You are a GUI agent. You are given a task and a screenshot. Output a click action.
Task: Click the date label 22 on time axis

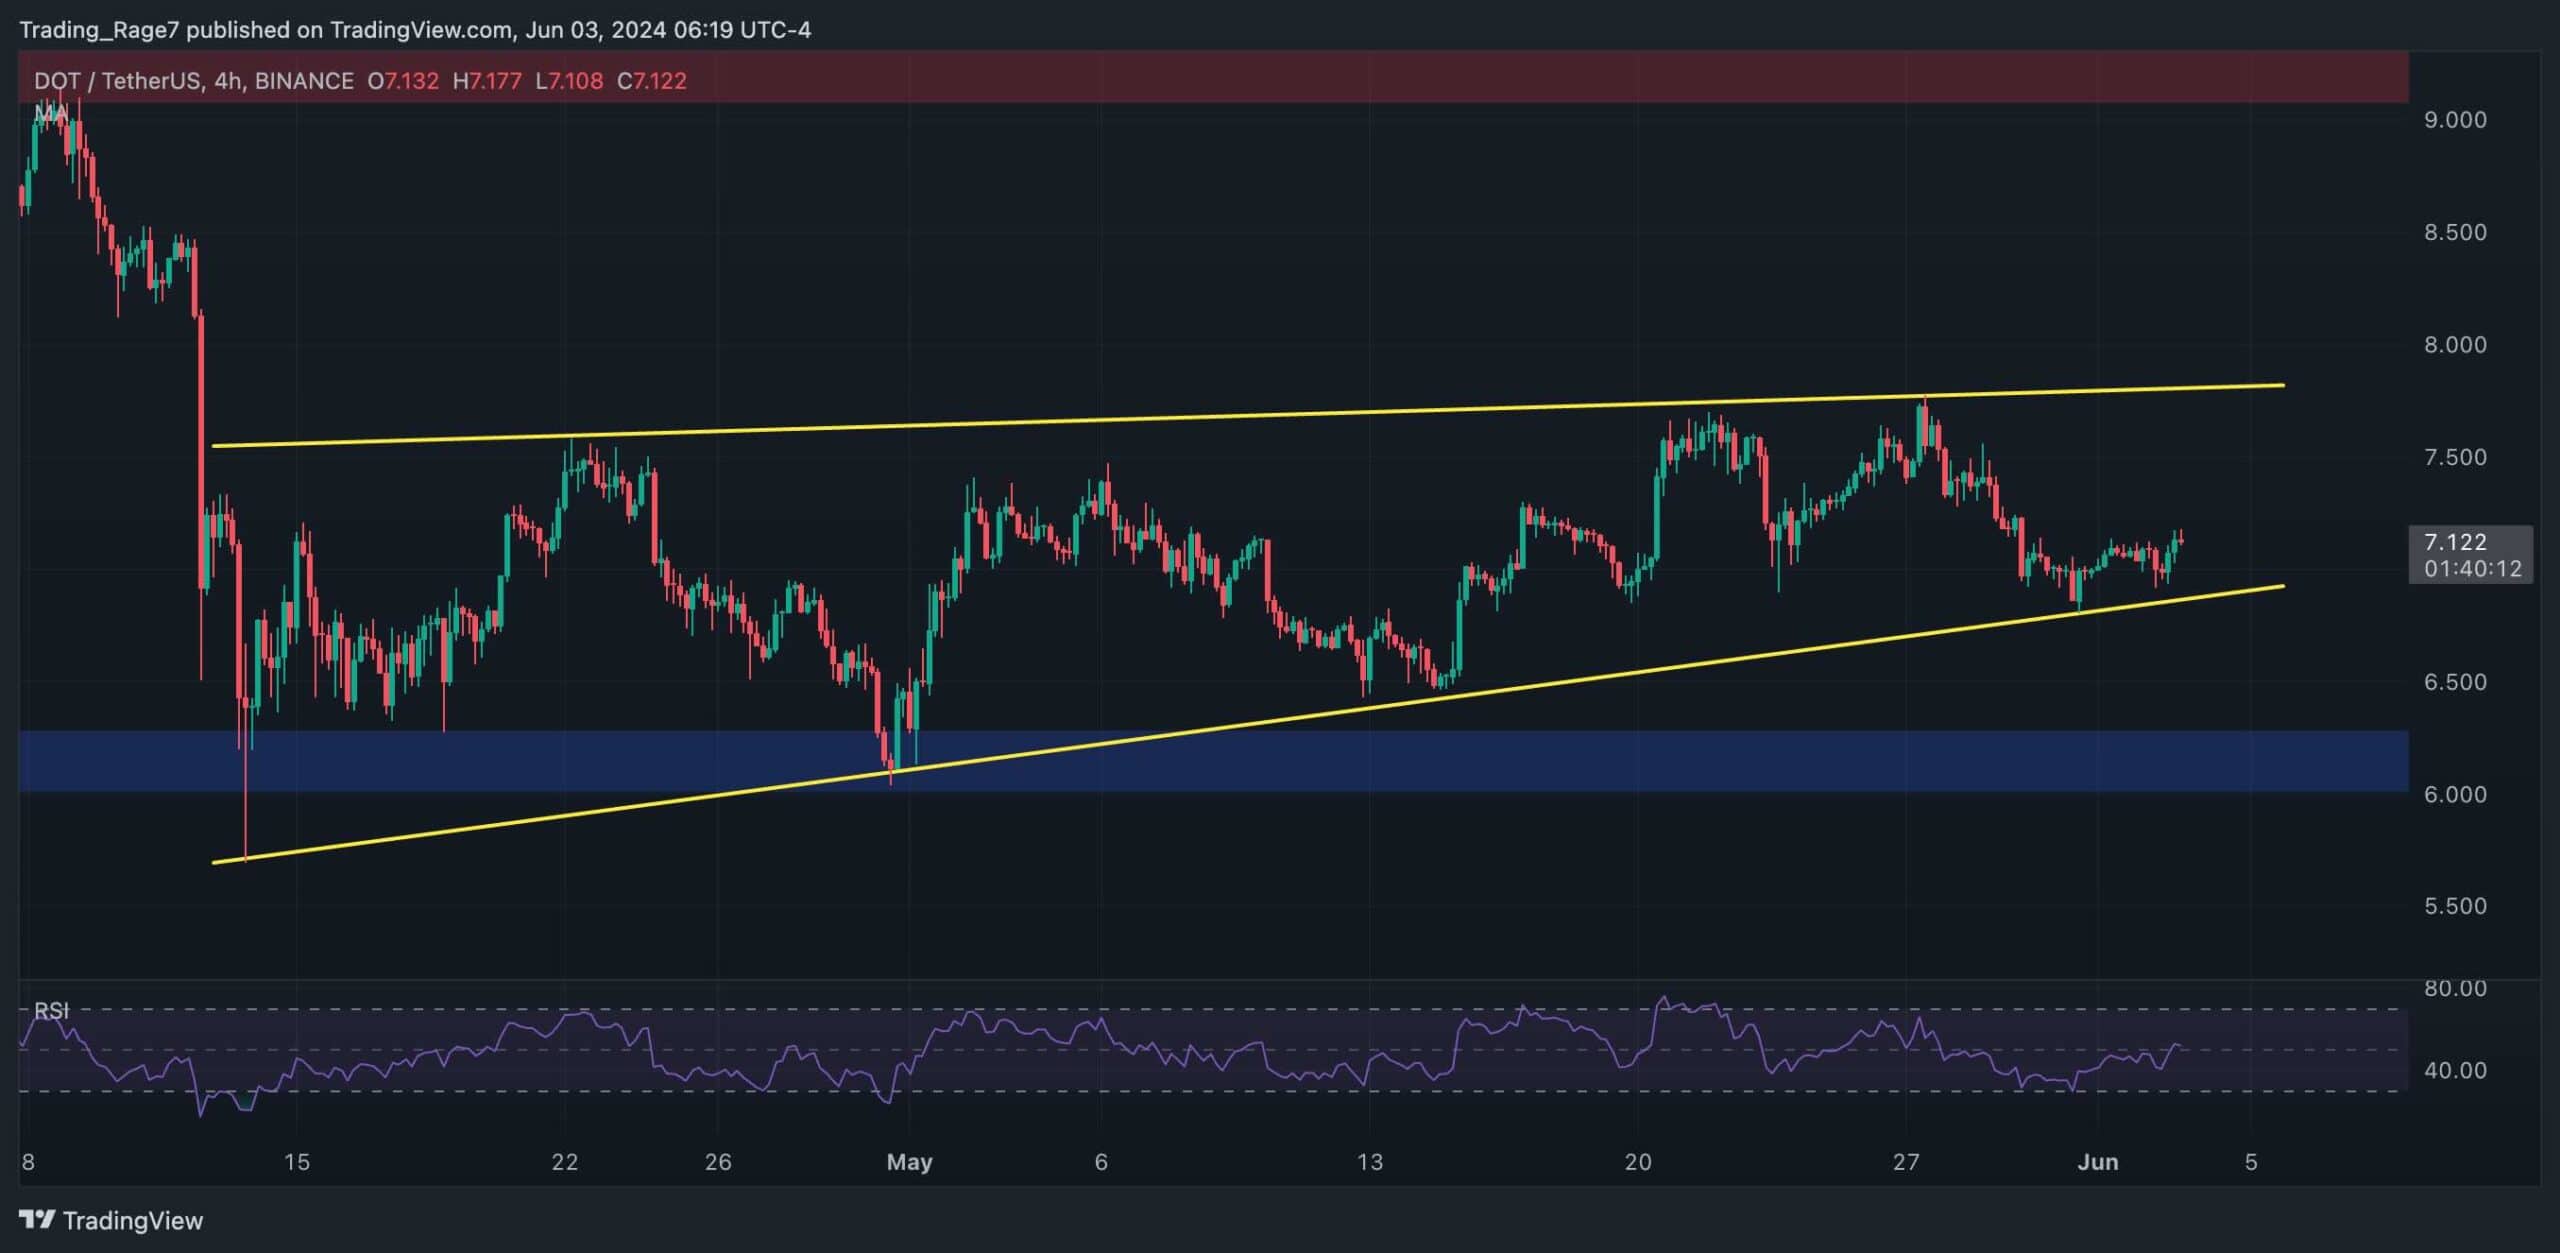(x=565, y=1162)
